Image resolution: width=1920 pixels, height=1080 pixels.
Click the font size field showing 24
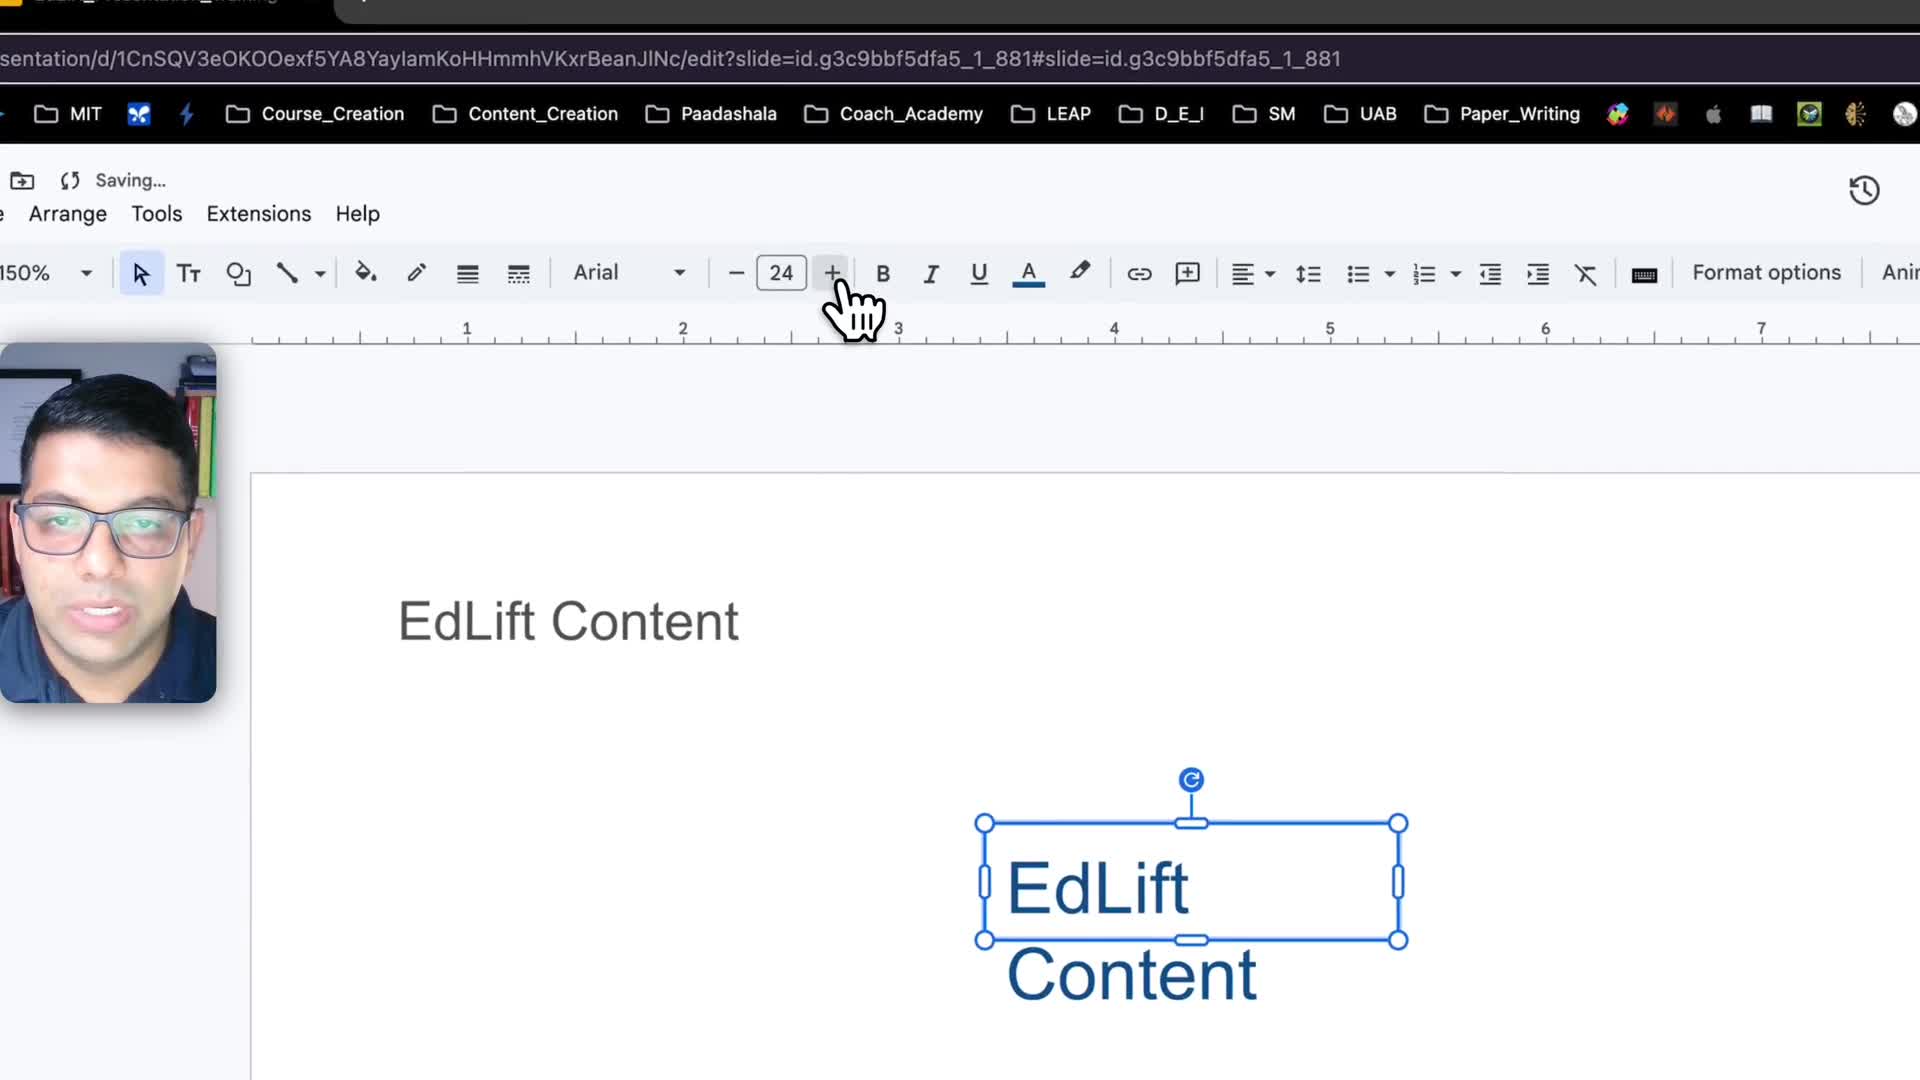pos(781,273)
